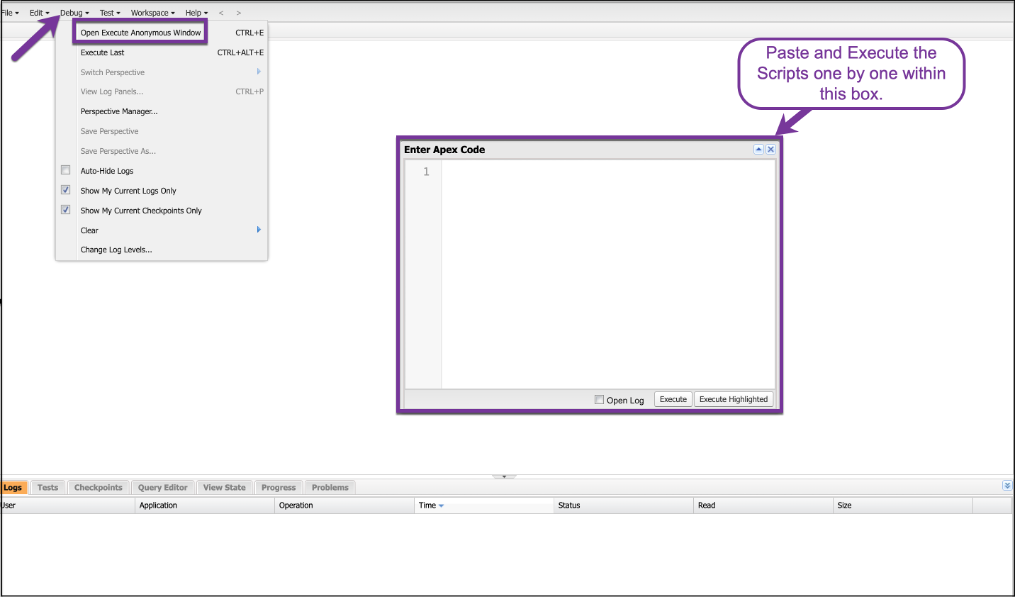The image size is (1016, 598).
Task: Toggle Show My Current Checkpoints Only
Action: (66, 210)
